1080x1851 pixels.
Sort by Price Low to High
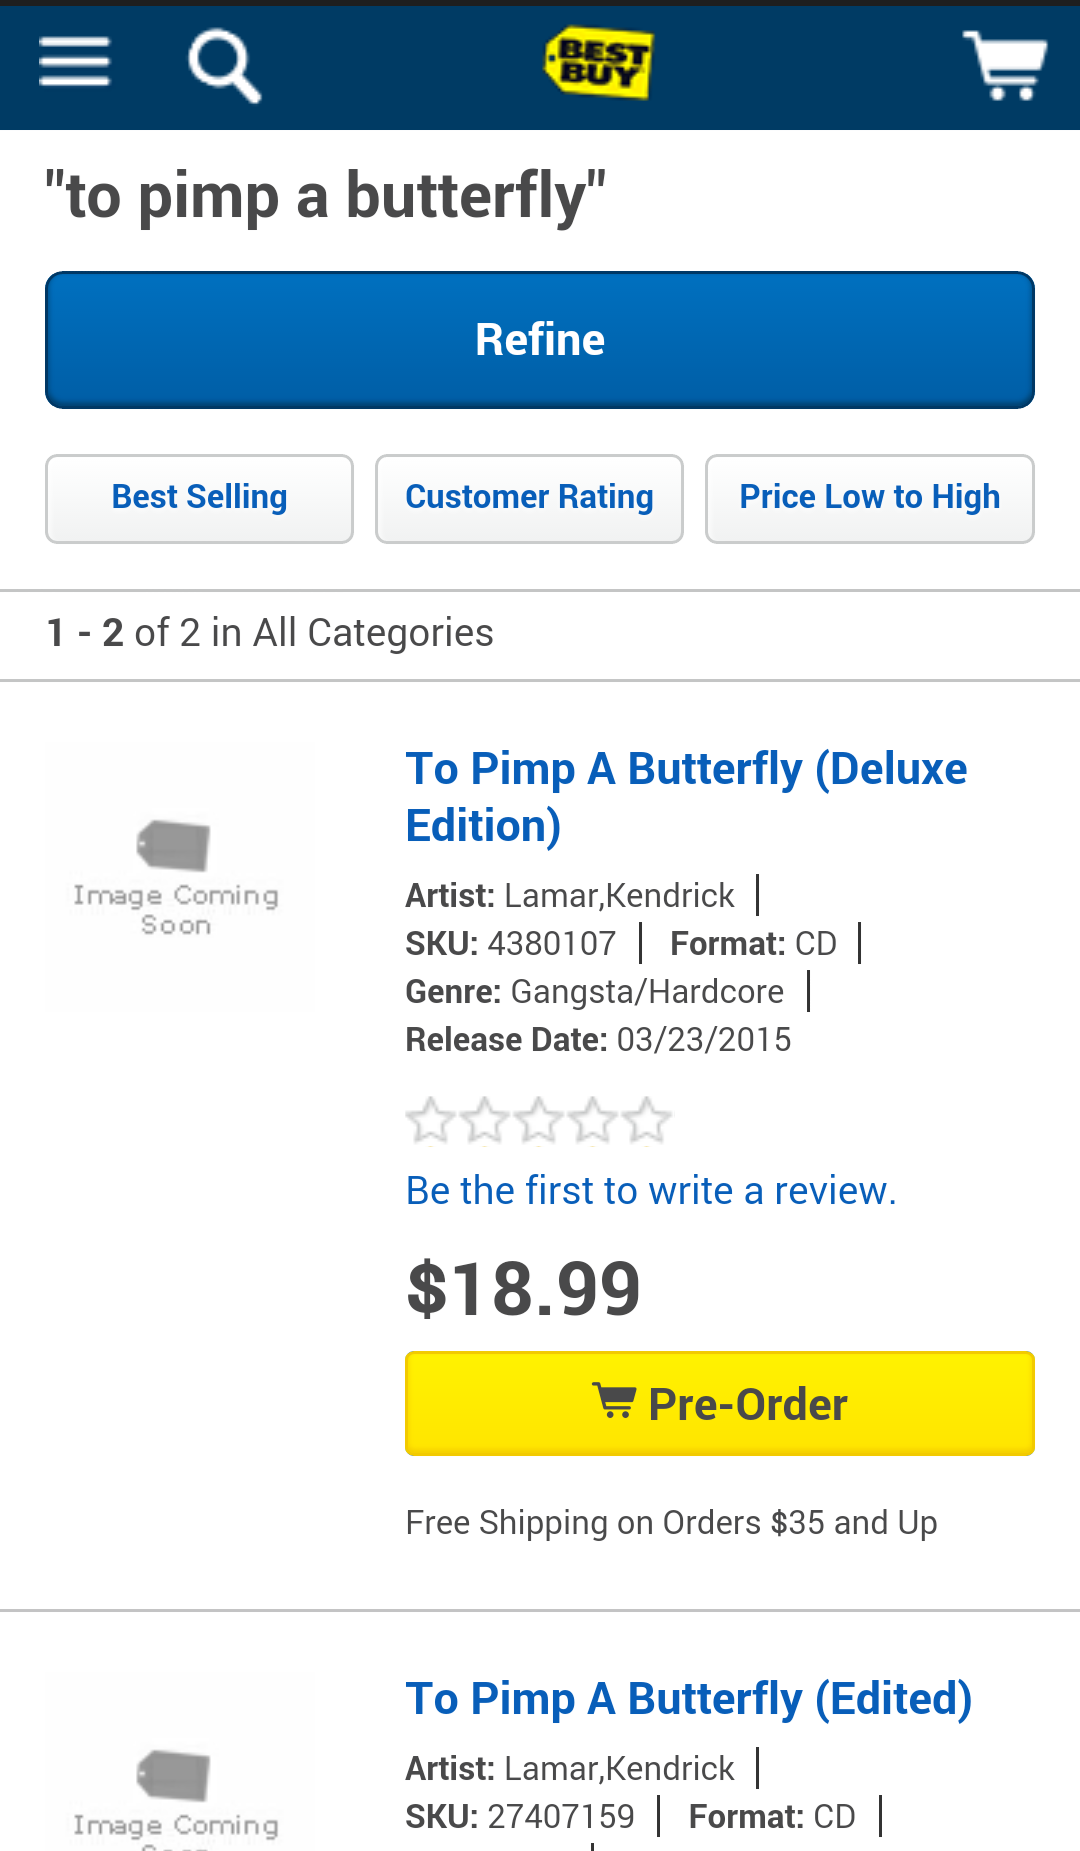pyautogui.click(x=869, y=498)
